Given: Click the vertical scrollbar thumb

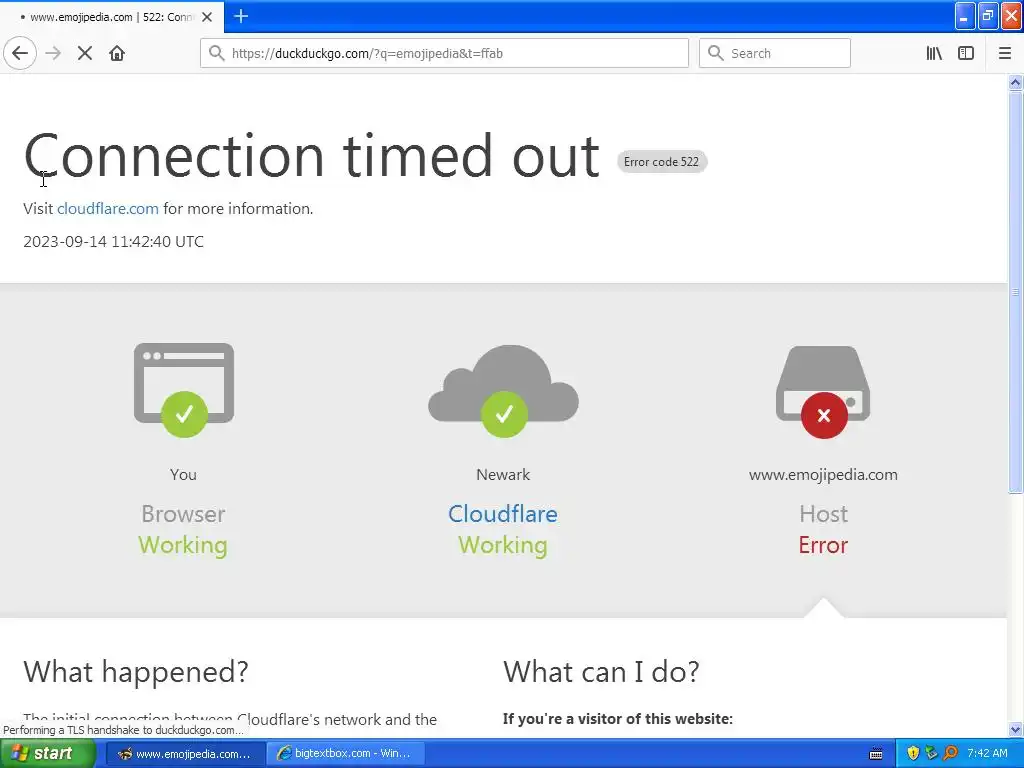Looking at the screenshot, I should coord(1015,293).
